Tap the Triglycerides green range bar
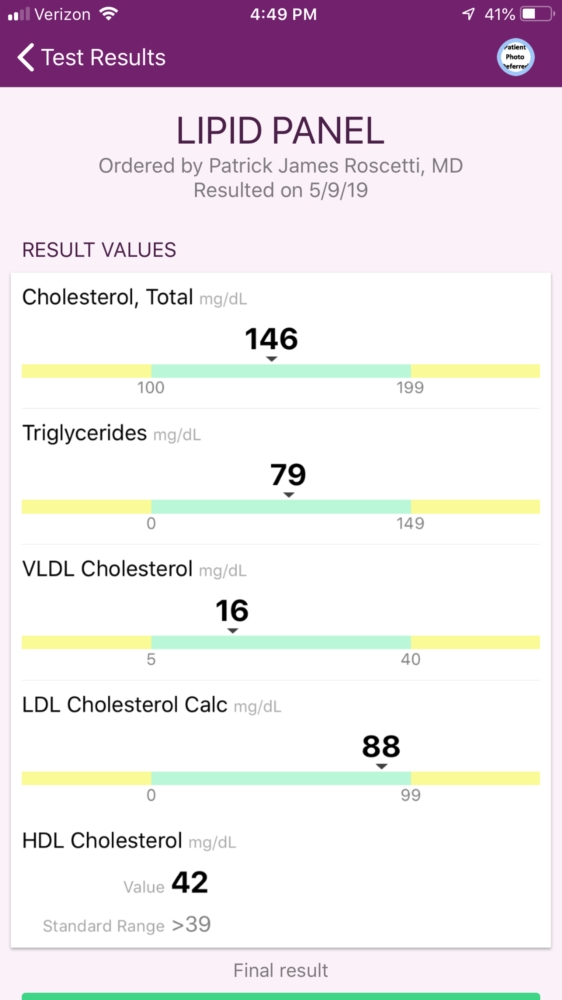562x1000 pixels. pos(281,507)
